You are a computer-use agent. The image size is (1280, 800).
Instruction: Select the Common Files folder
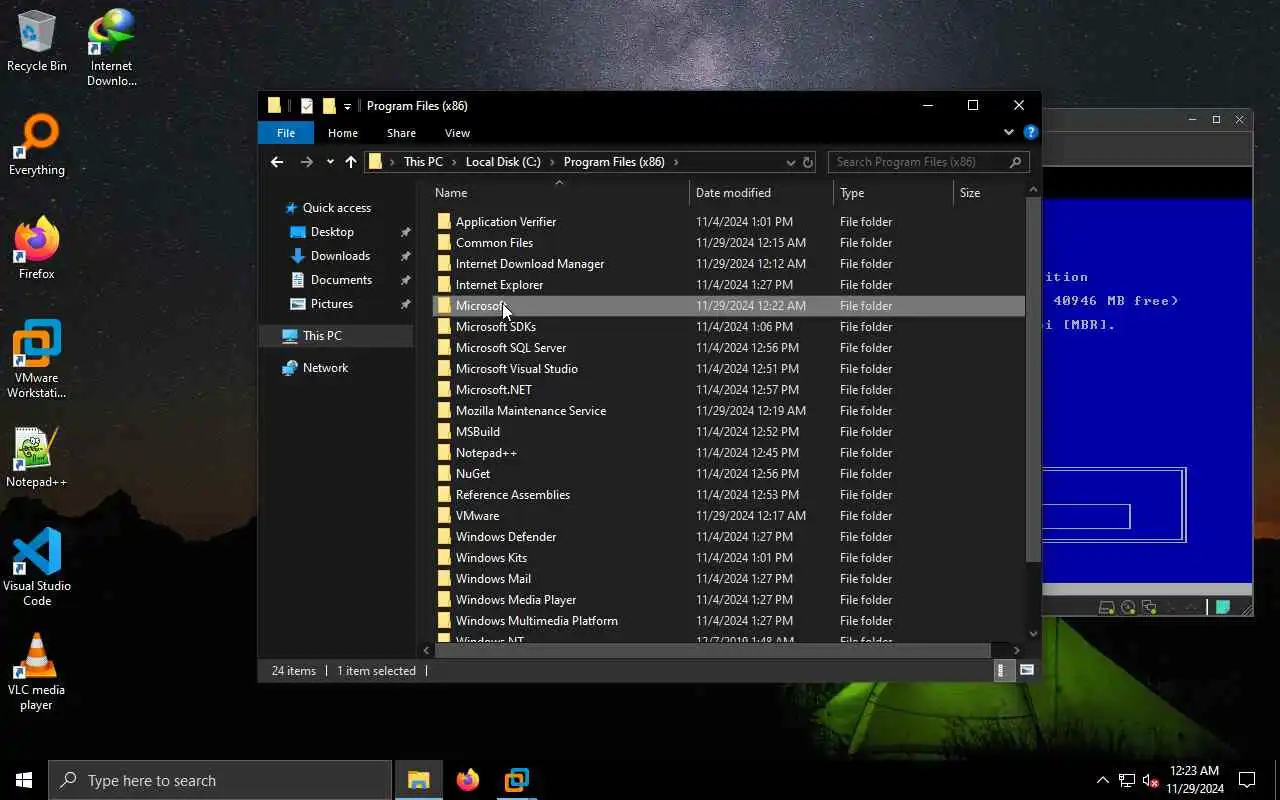point(728,243)
